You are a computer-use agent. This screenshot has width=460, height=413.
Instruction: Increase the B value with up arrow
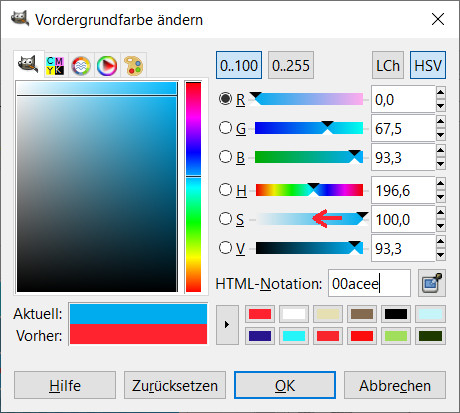[x=441, y=150]
